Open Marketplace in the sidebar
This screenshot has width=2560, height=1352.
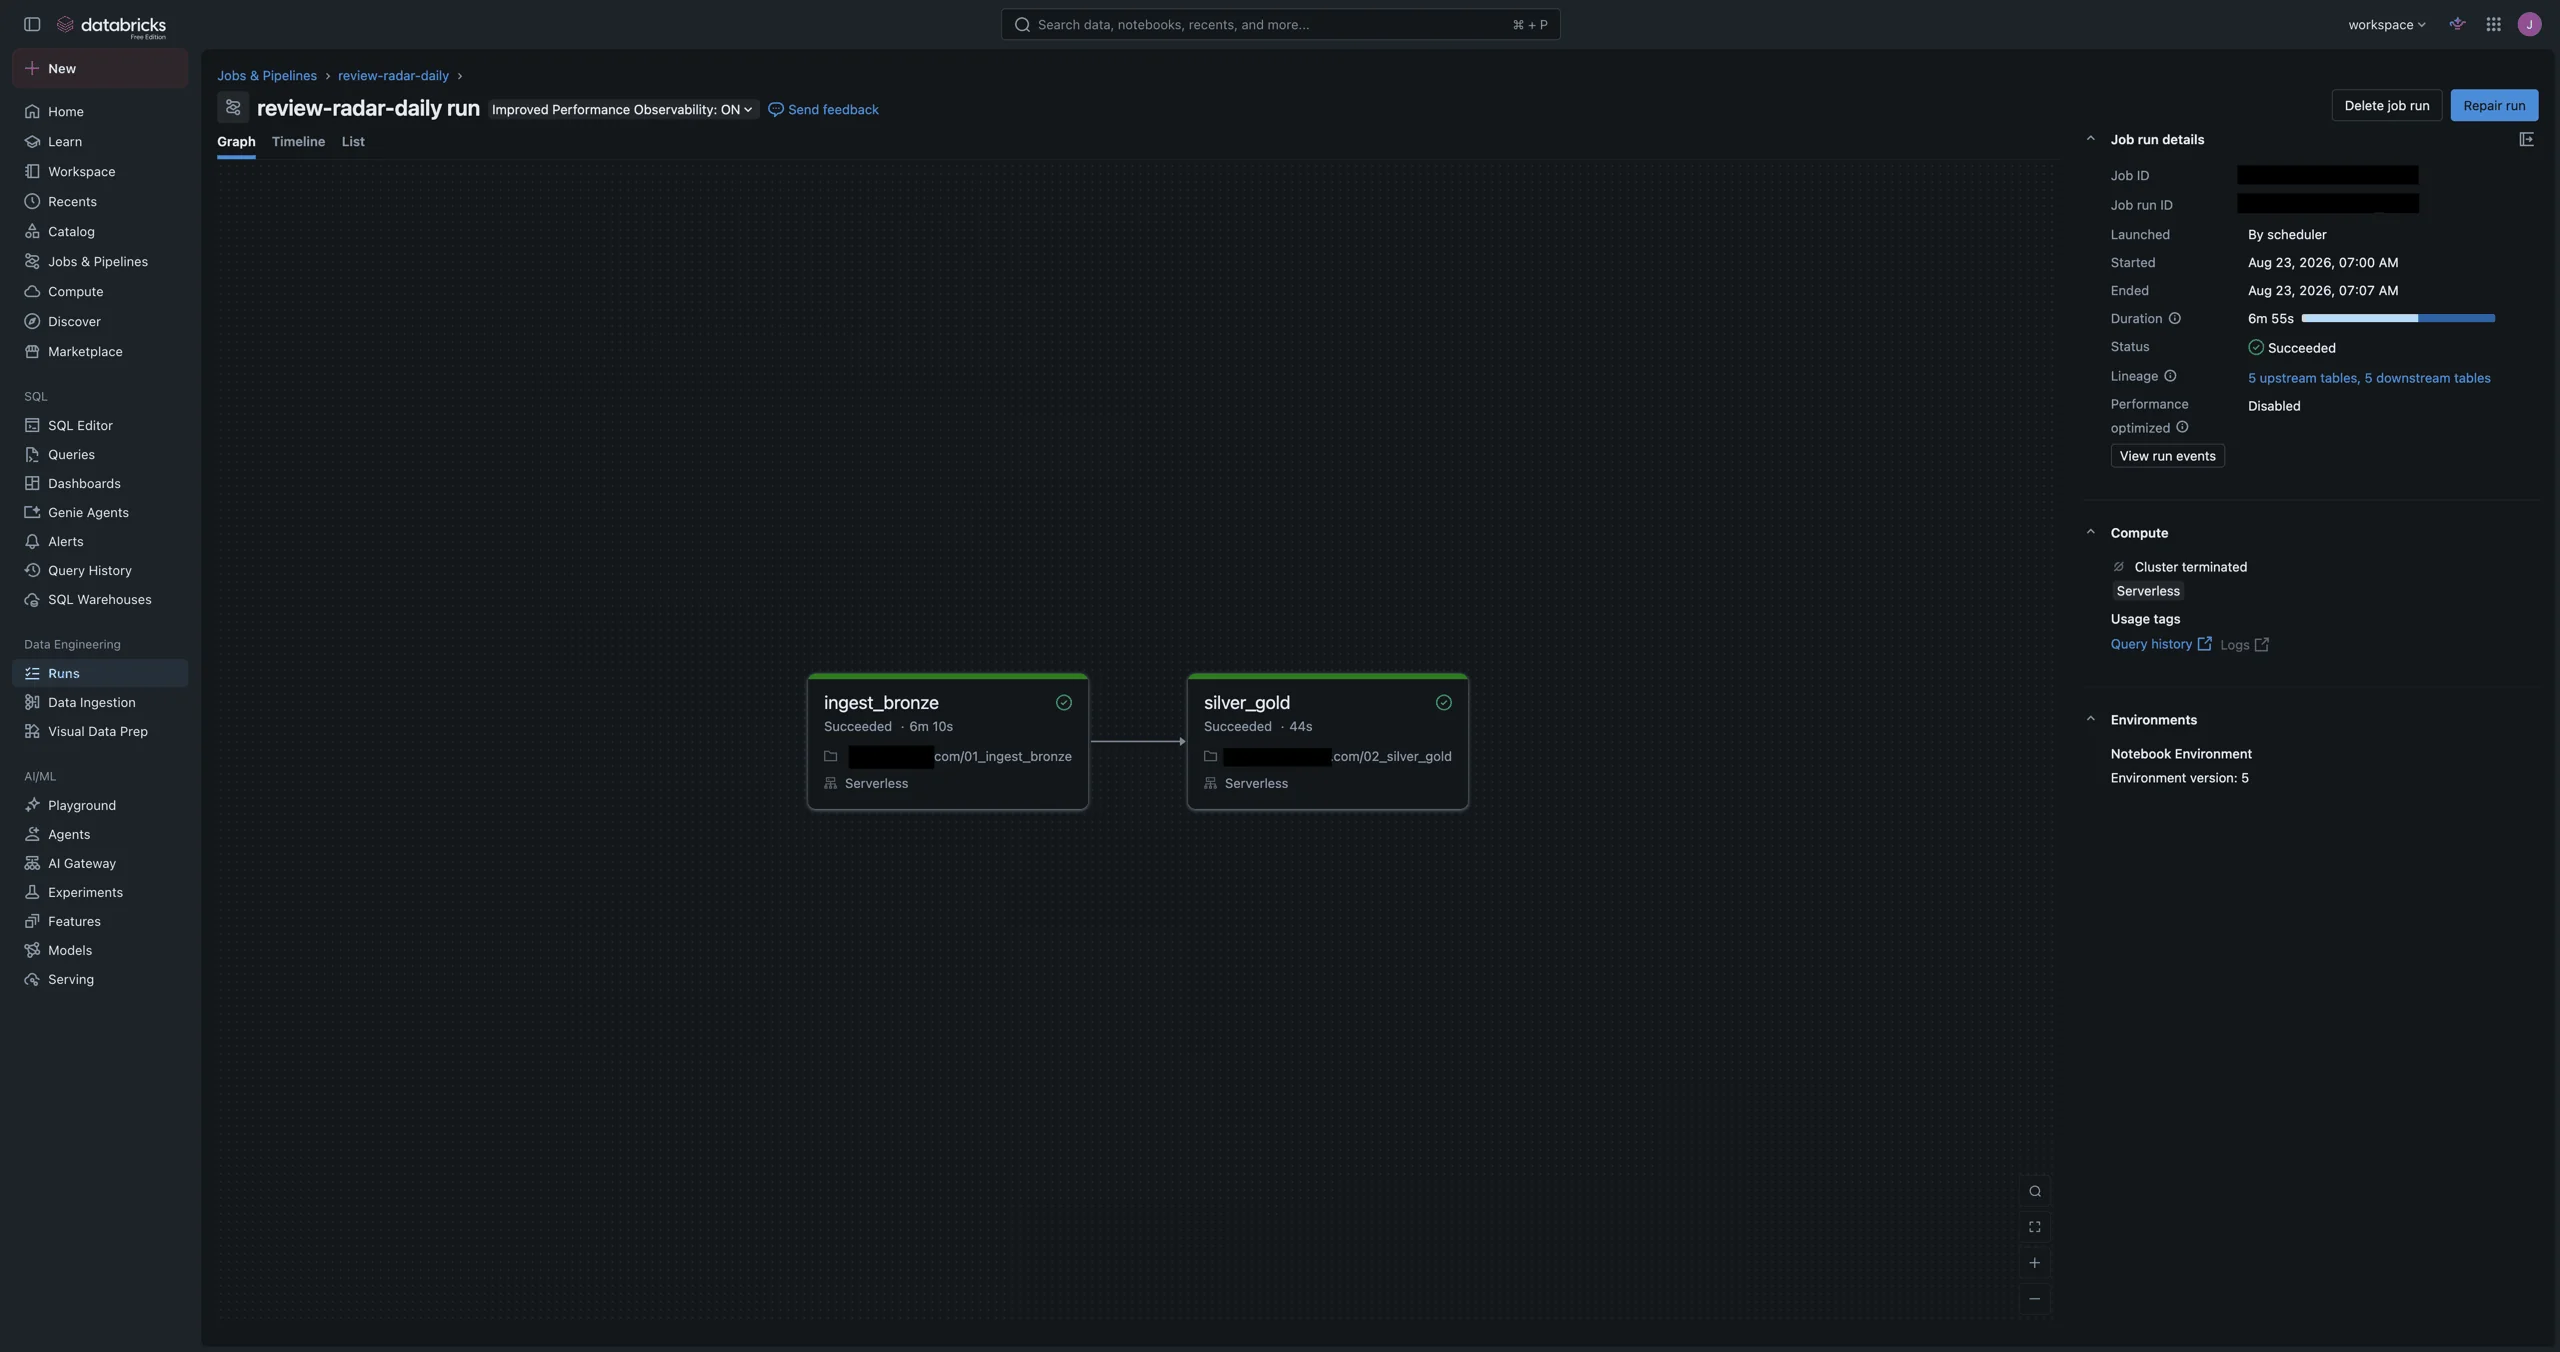tap(100, 351)
